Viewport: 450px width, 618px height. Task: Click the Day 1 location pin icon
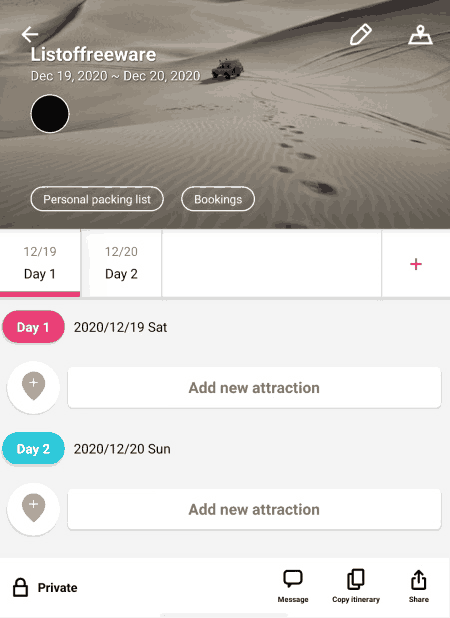33,387
